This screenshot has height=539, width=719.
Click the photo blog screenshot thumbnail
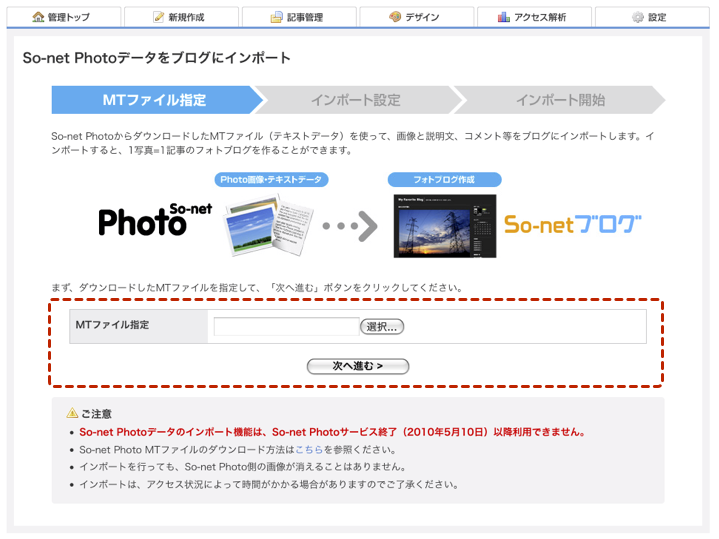tap(445, 225)
